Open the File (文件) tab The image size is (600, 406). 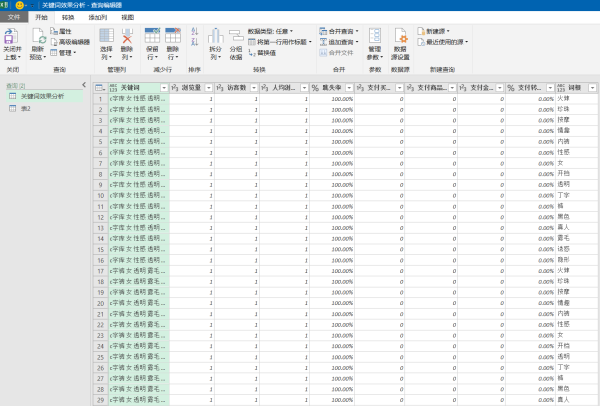(x=14, y=17)
